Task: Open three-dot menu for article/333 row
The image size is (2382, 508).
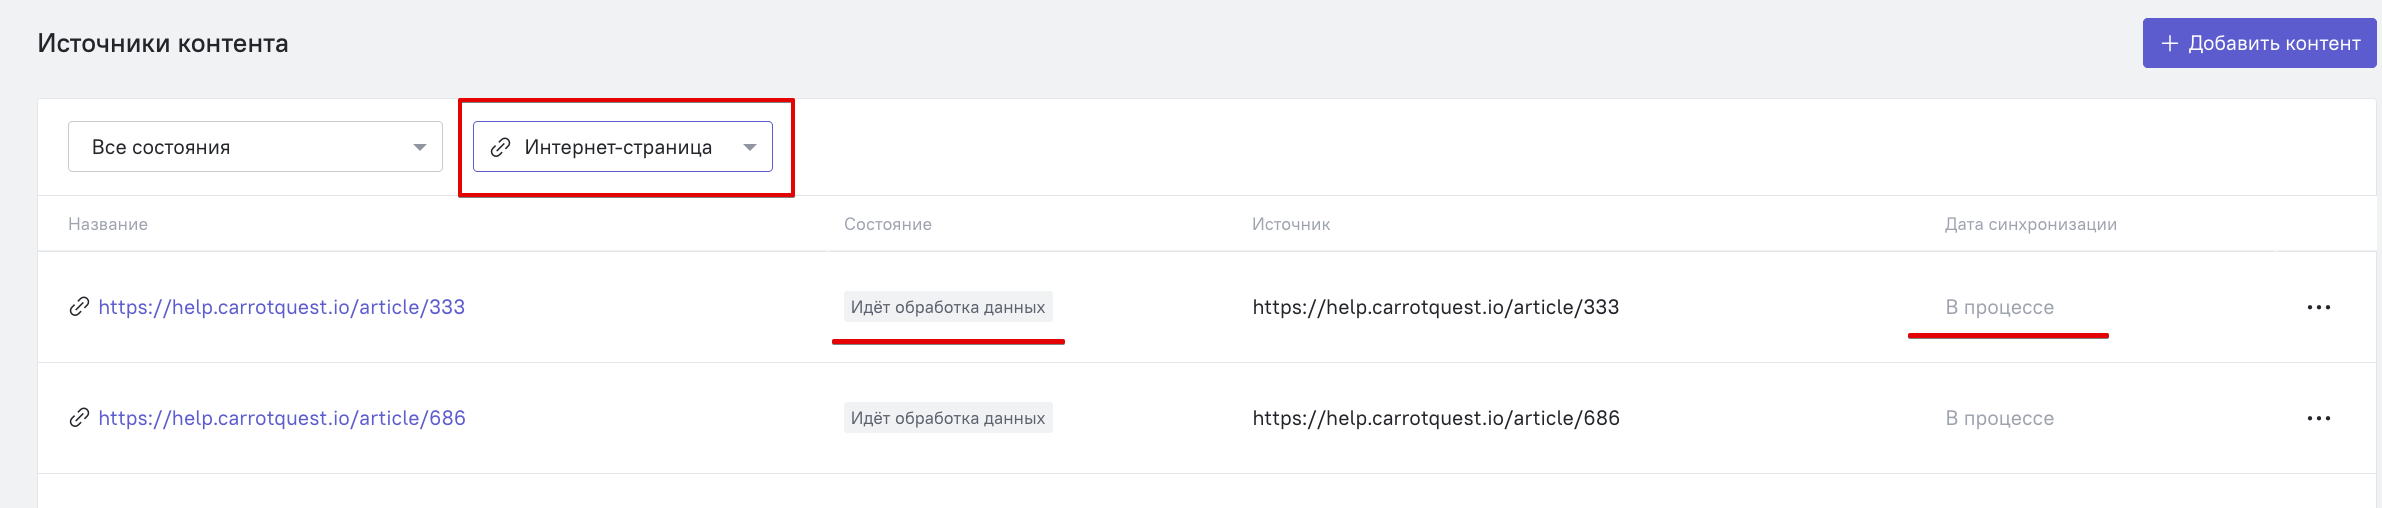Action: coord(2318,307)
